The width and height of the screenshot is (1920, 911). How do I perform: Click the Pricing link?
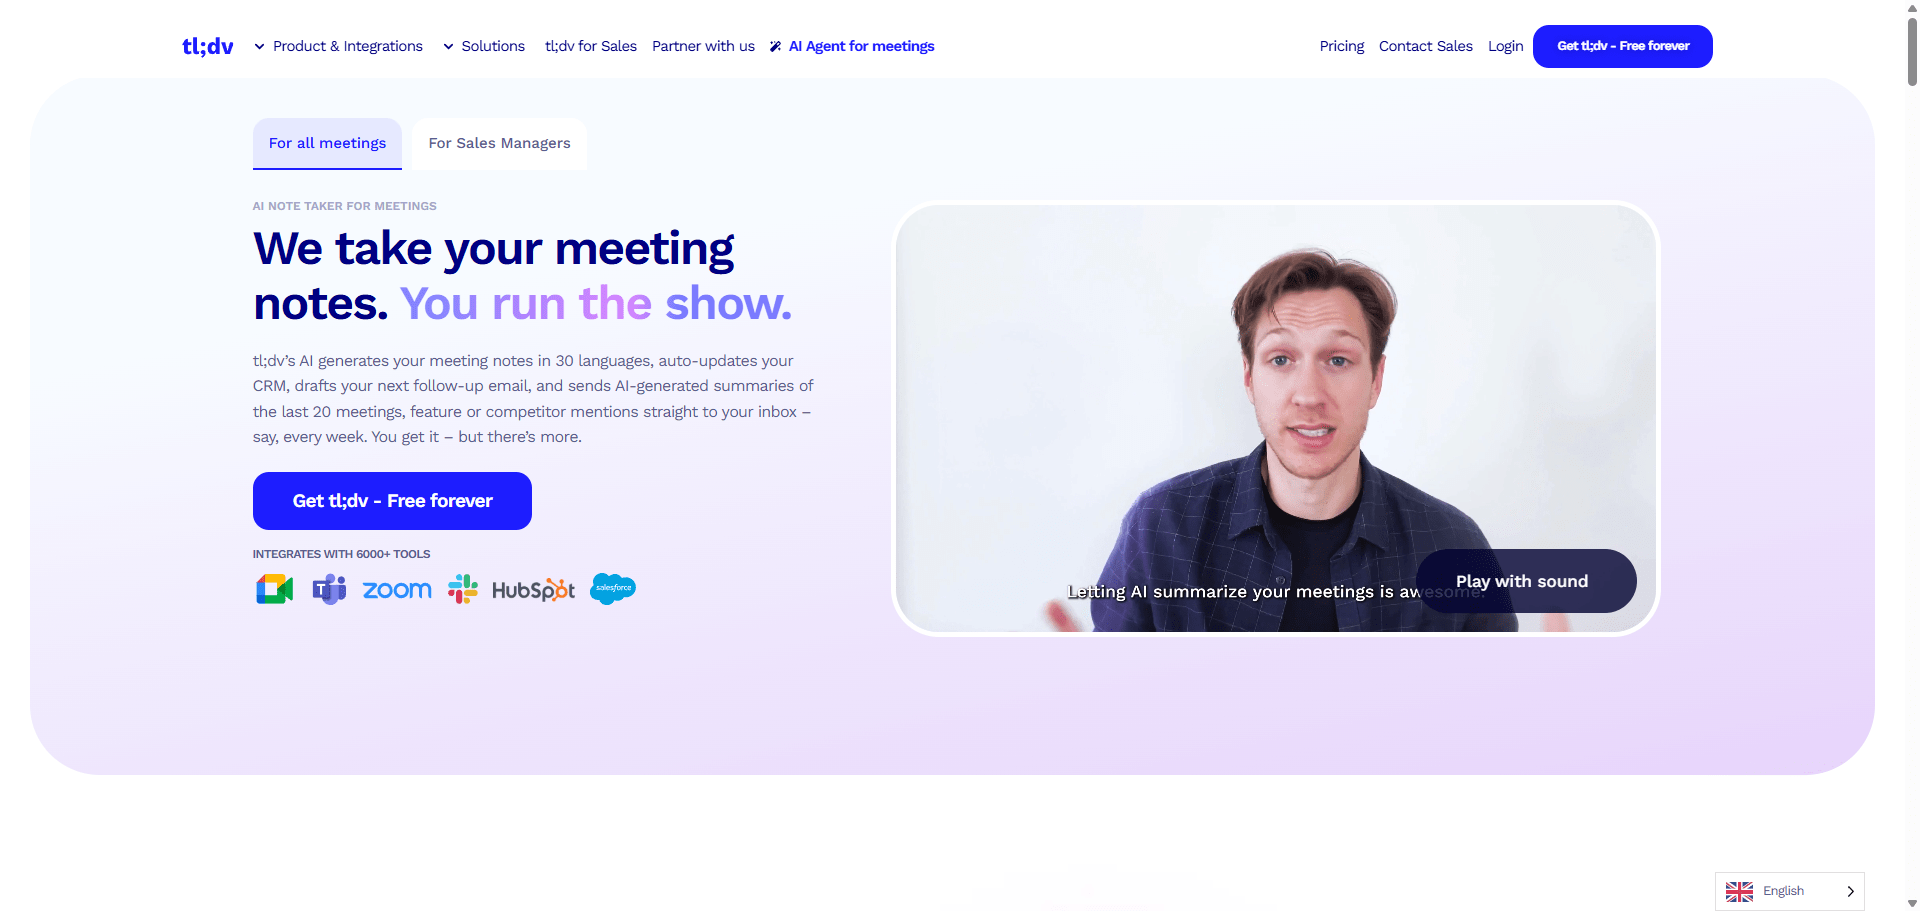tap(1342, 46)
